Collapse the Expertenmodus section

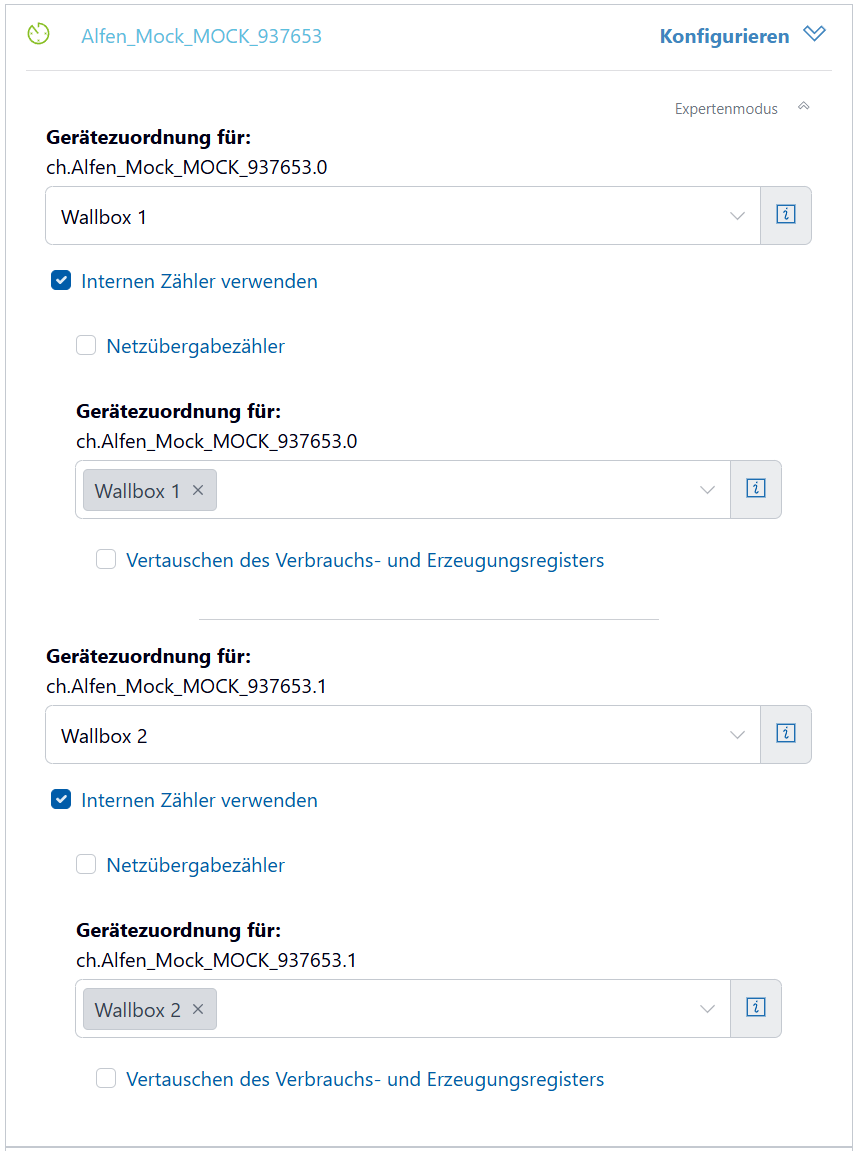[803, 107]
